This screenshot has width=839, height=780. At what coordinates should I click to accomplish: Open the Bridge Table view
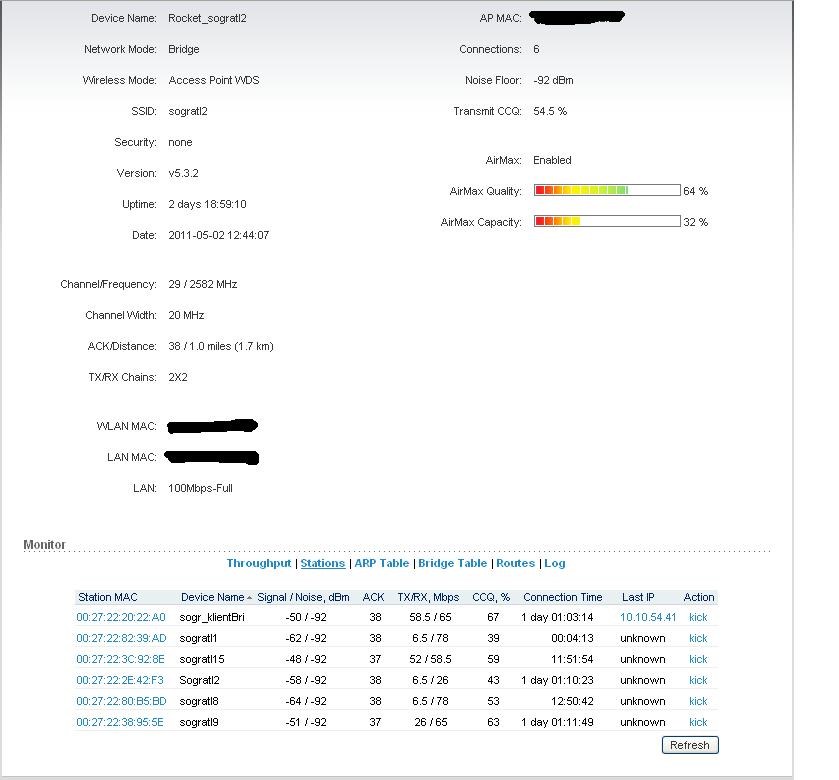(453, 563)
